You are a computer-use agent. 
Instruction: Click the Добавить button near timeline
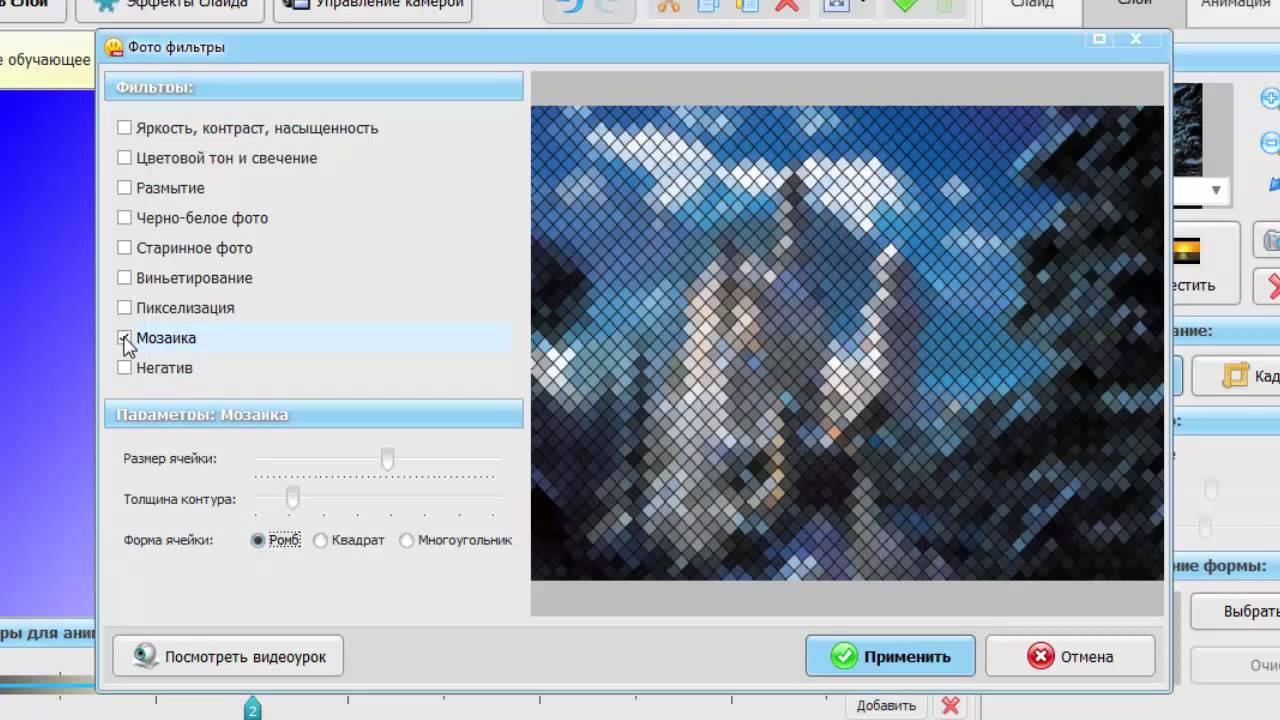(886, 706)
